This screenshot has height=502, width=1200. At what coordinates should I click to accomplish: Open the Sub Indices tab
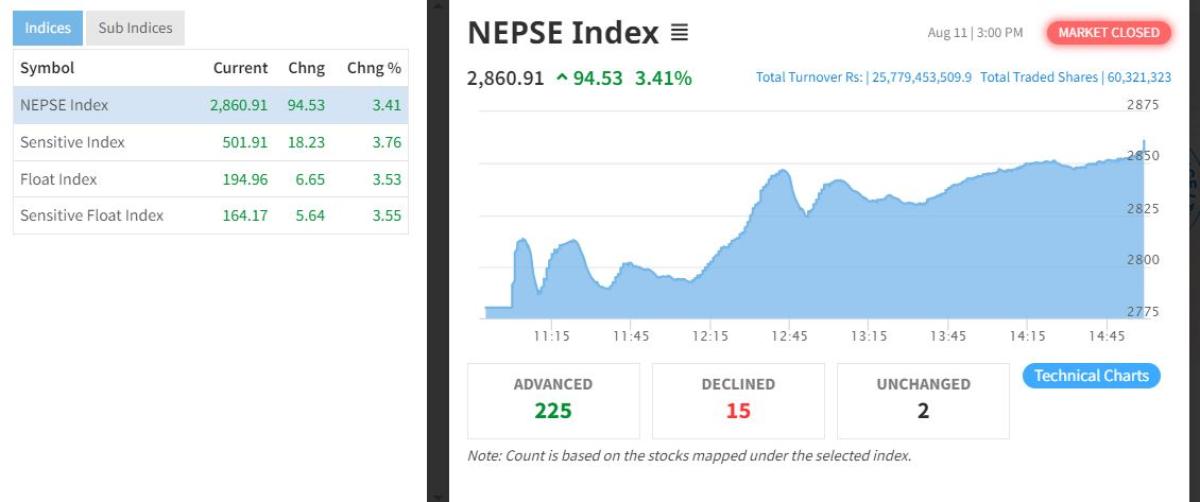coord(135,28)
